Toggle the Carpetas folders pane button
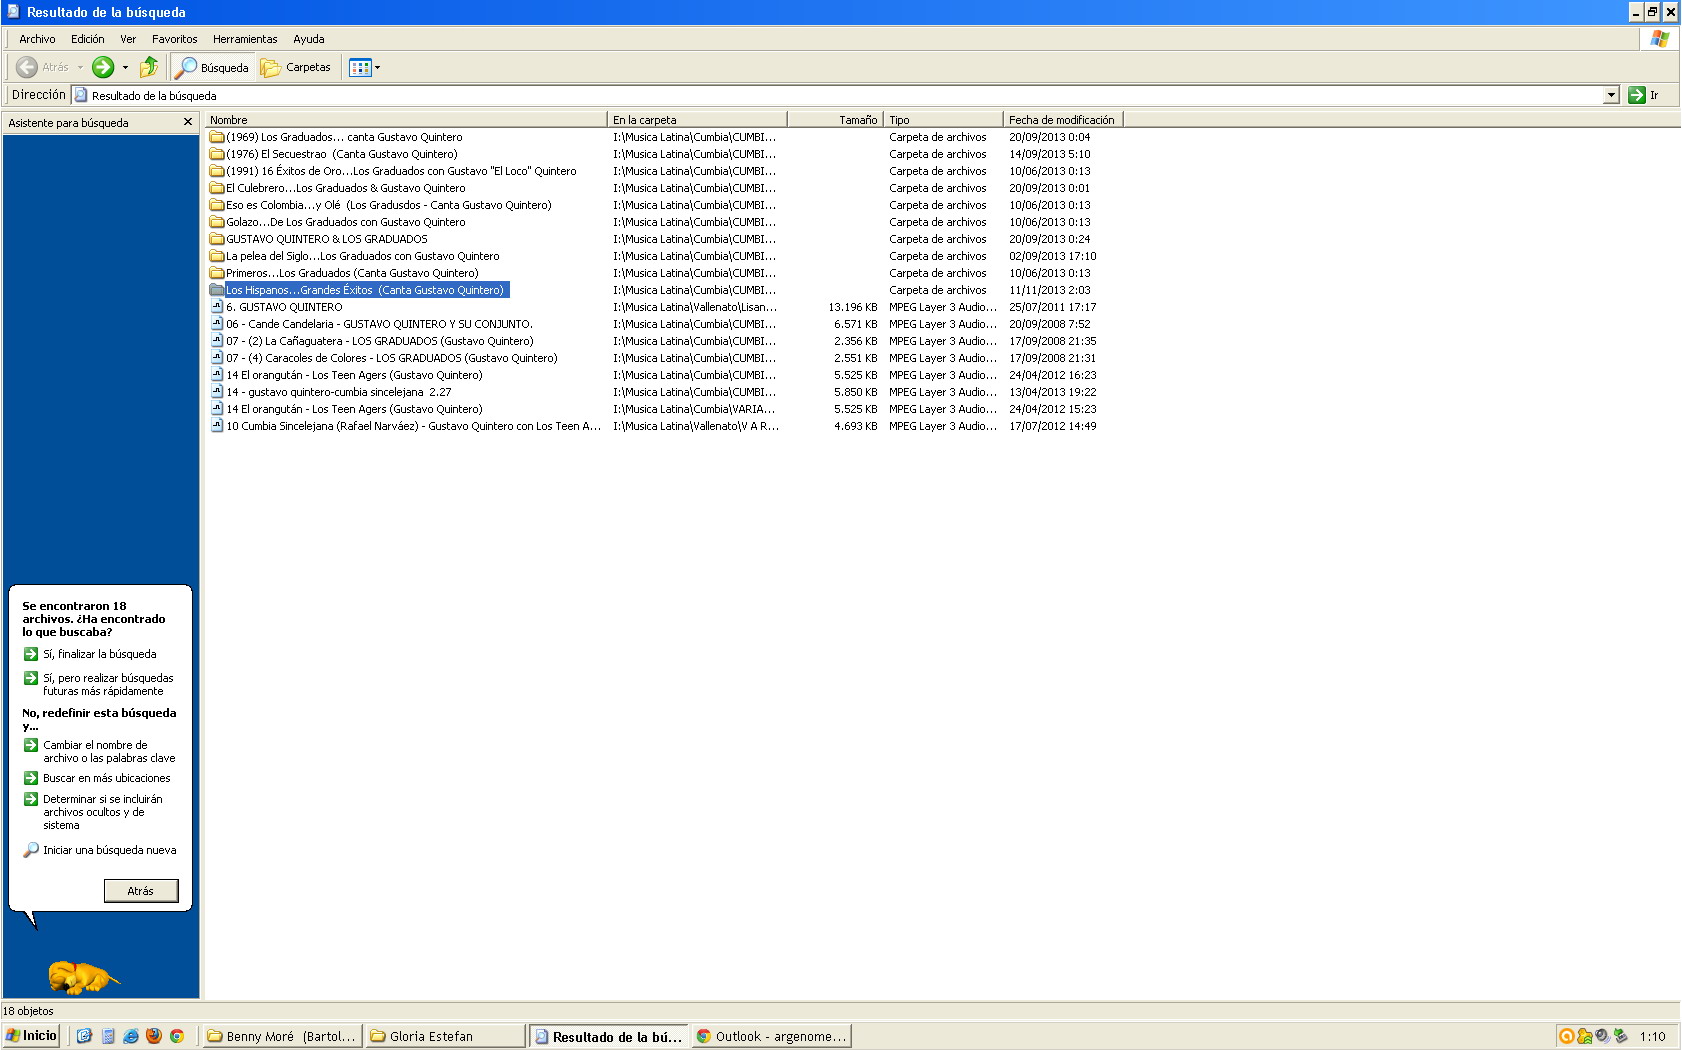Screen dimensions: 1682x1050 (x=296, y=67)
